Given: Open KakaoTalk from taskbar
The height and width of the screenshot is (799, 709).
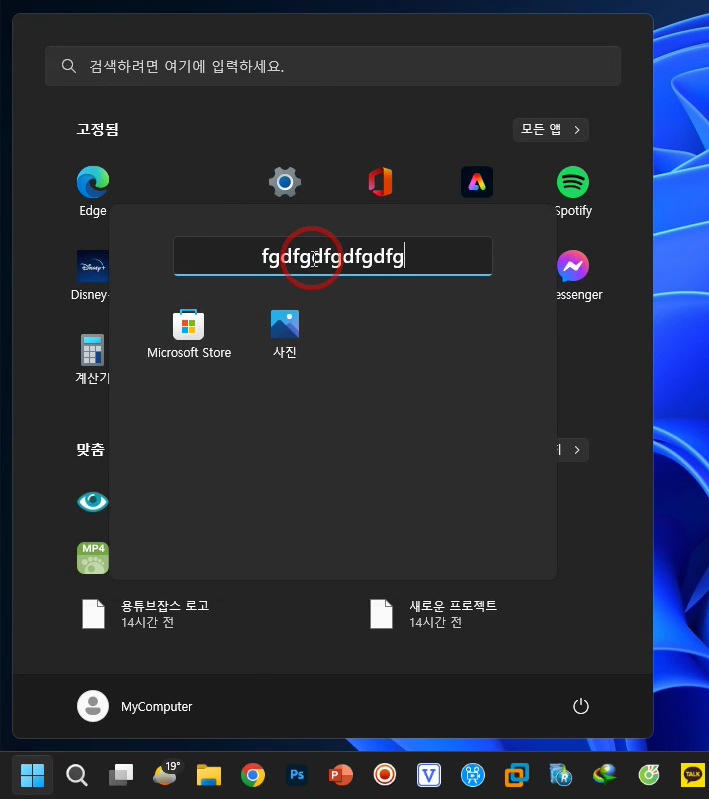Looking at the screenshot, I should [693, 775].
